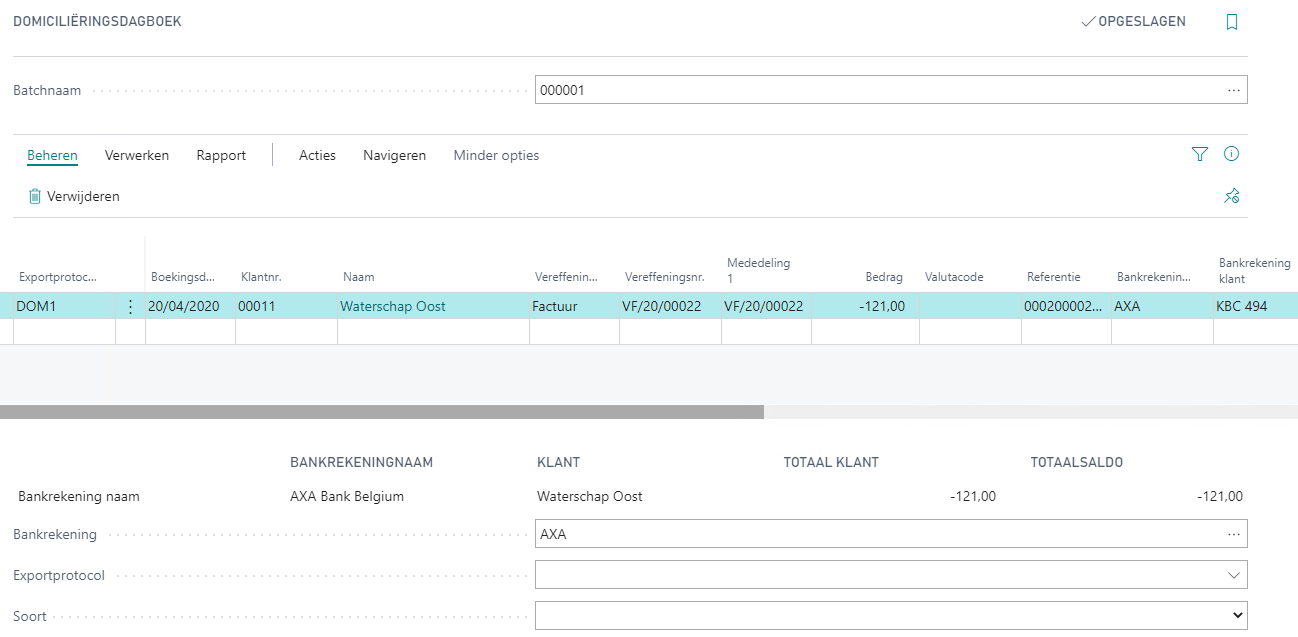Screen dimensions: 1298x637
Task: Show the info factbox icon
Action: (1231, 154)
